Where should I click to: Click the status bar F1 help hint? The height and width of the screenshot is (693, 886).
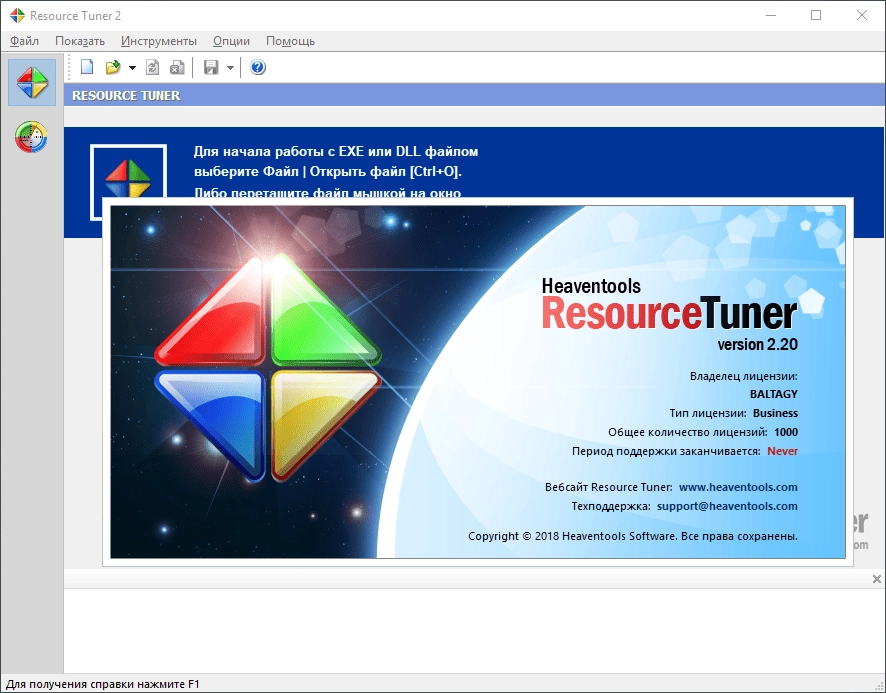[102, 684]
